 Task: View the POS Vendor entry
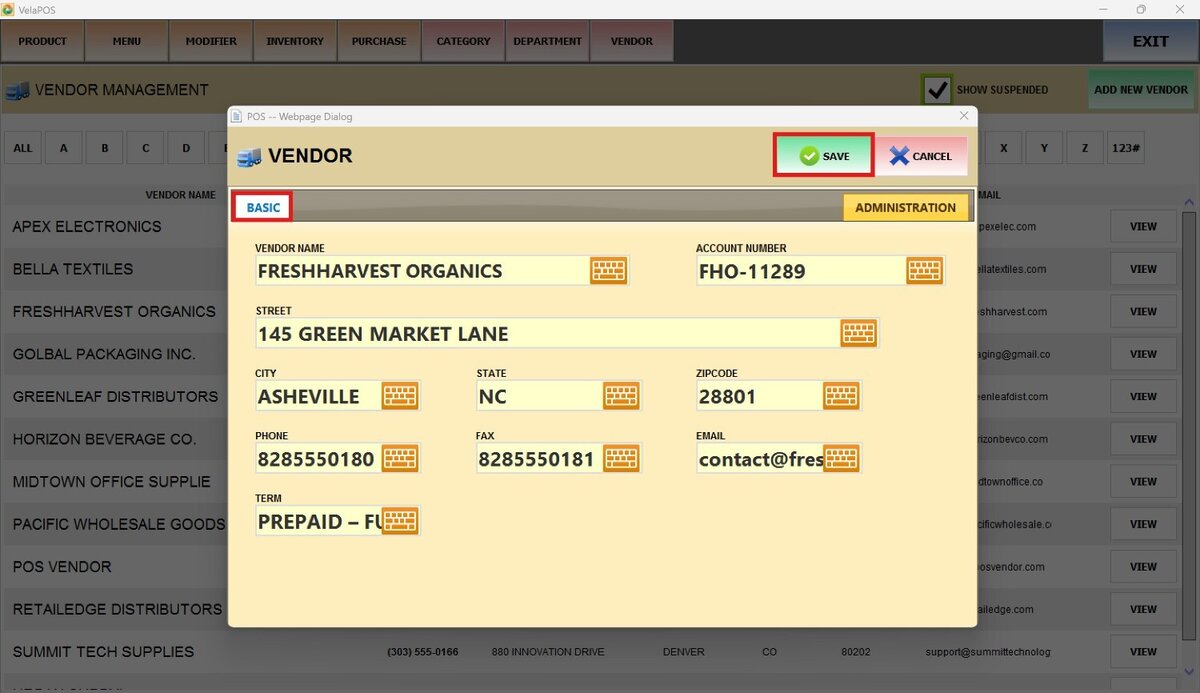tap(1143, 566)
